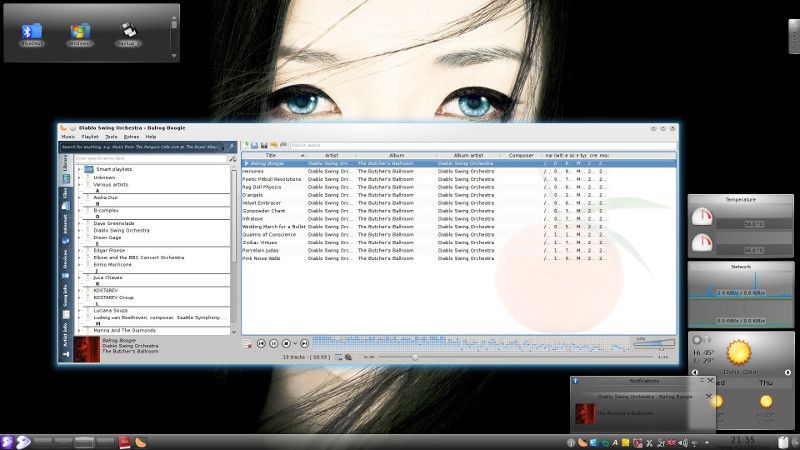Select the Porcelain Judas track
Screen dimensions: 800x450
pos(459,251)
